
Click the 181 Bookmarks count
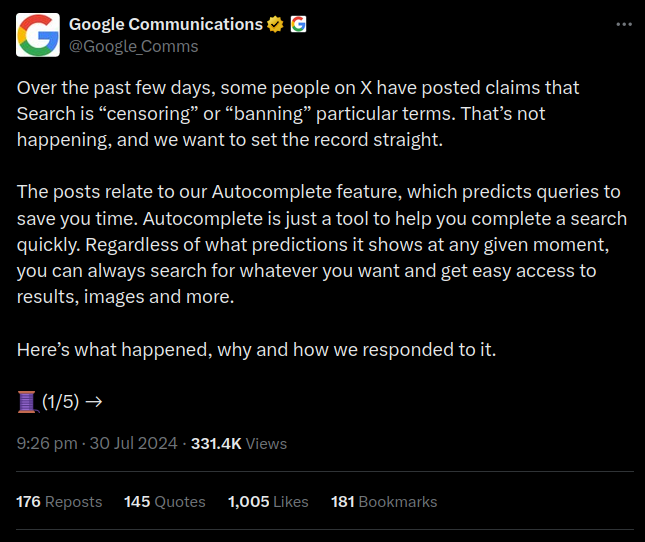(384, 501)
